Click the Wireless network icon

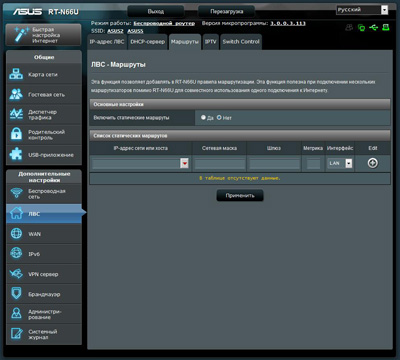[16, 193]
